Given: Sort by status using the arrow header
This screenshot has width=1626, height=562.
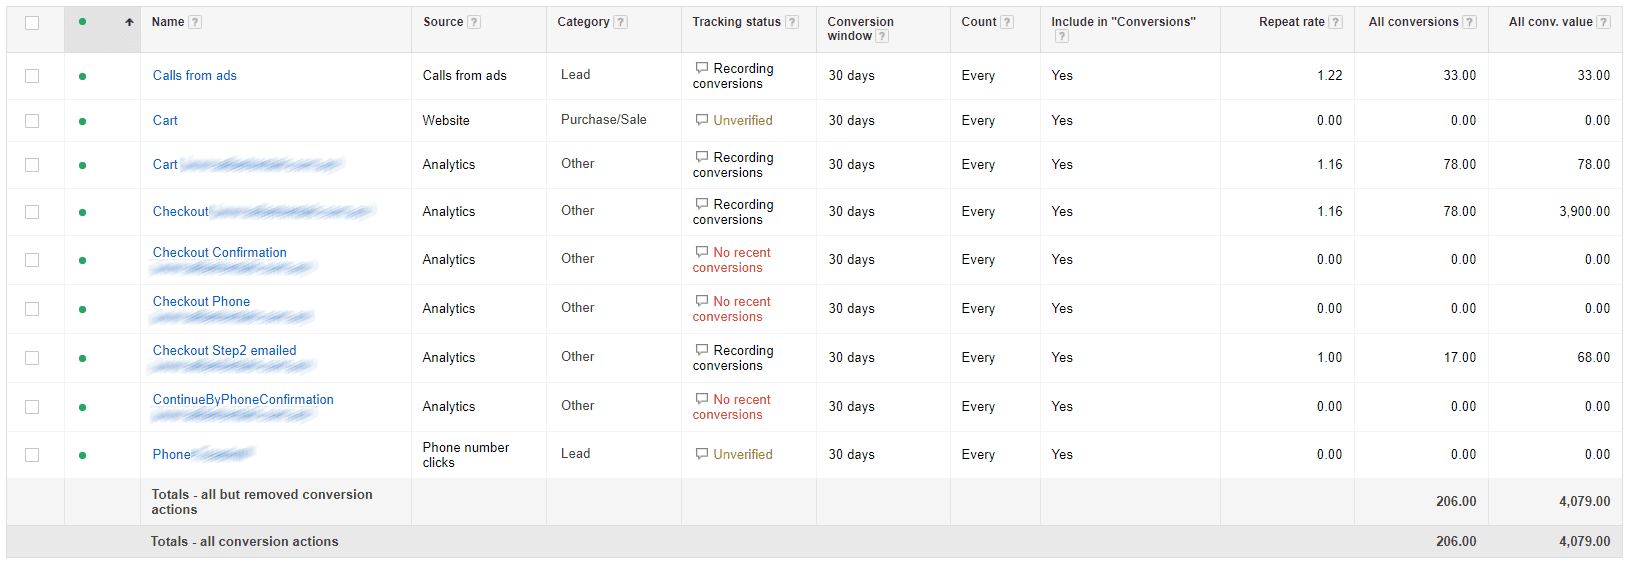Looking at the screenshot, I should 129,22.
